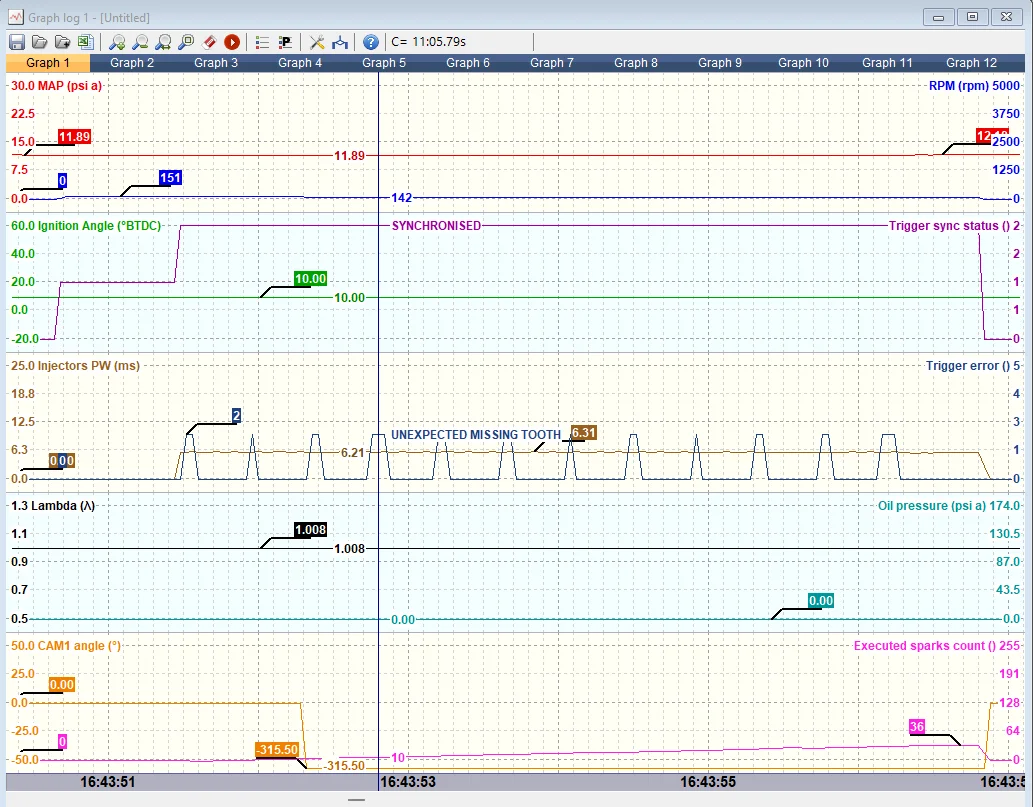
Task: Clear the log with the eraser icon
Action: (210, 42)
